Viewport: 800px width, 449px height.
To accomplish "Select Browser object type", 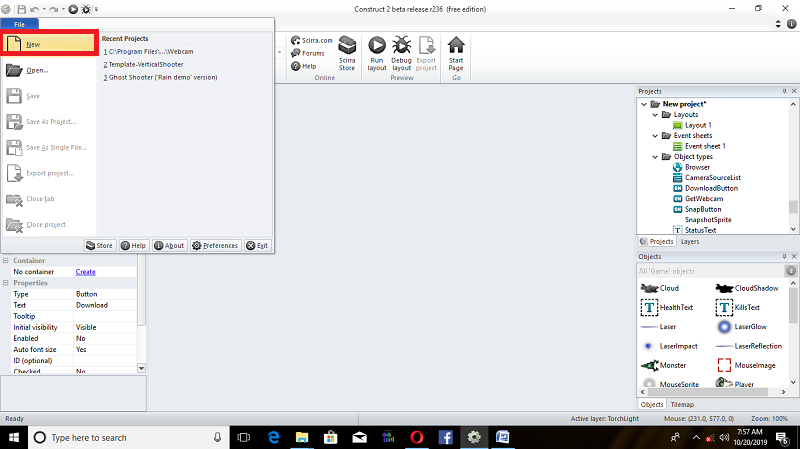I will point(691,167).
